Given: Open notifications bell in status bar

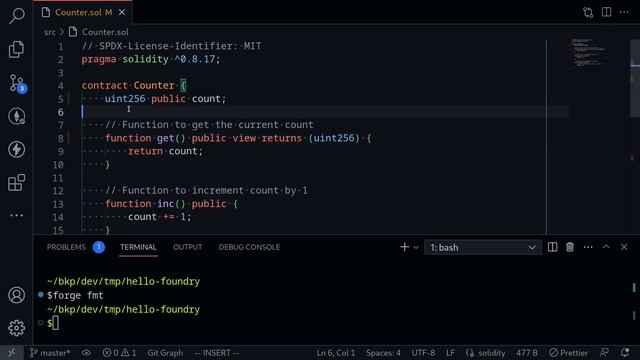Looking at the screenshot, I should (625, 353).
